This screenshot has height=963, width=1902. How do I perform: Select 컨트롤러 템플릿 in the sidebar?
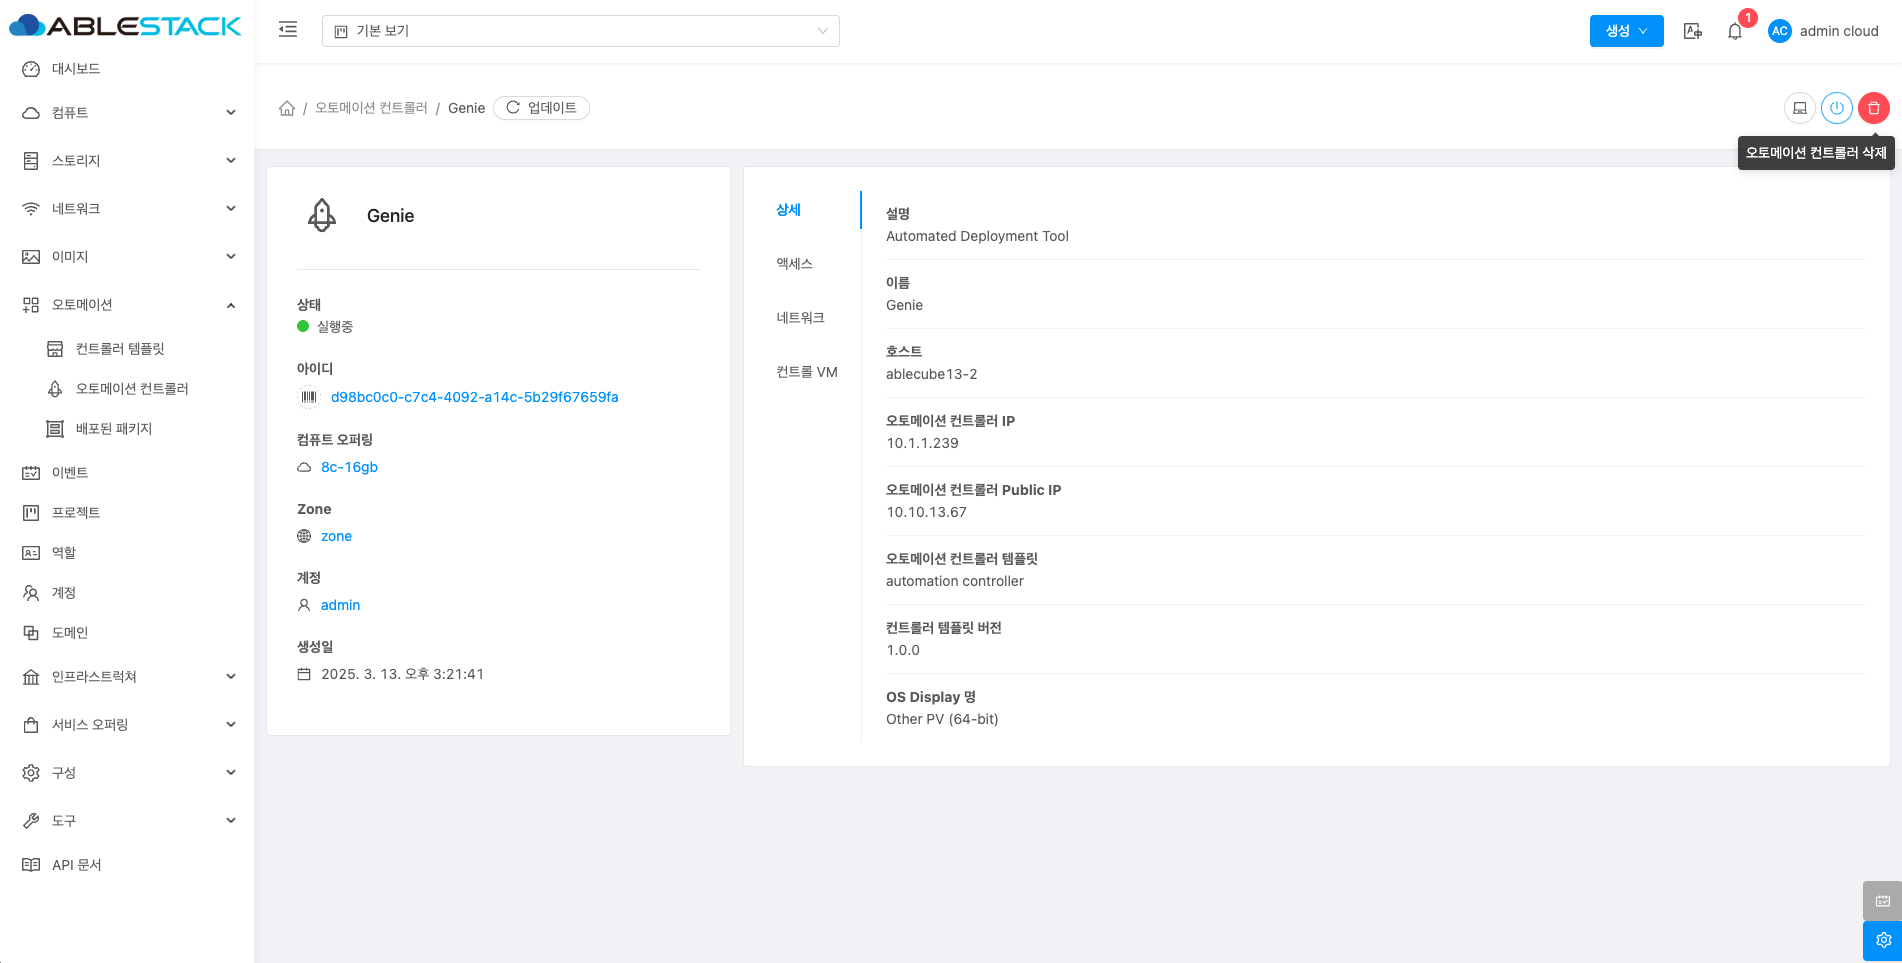click(x=120, y=349)
